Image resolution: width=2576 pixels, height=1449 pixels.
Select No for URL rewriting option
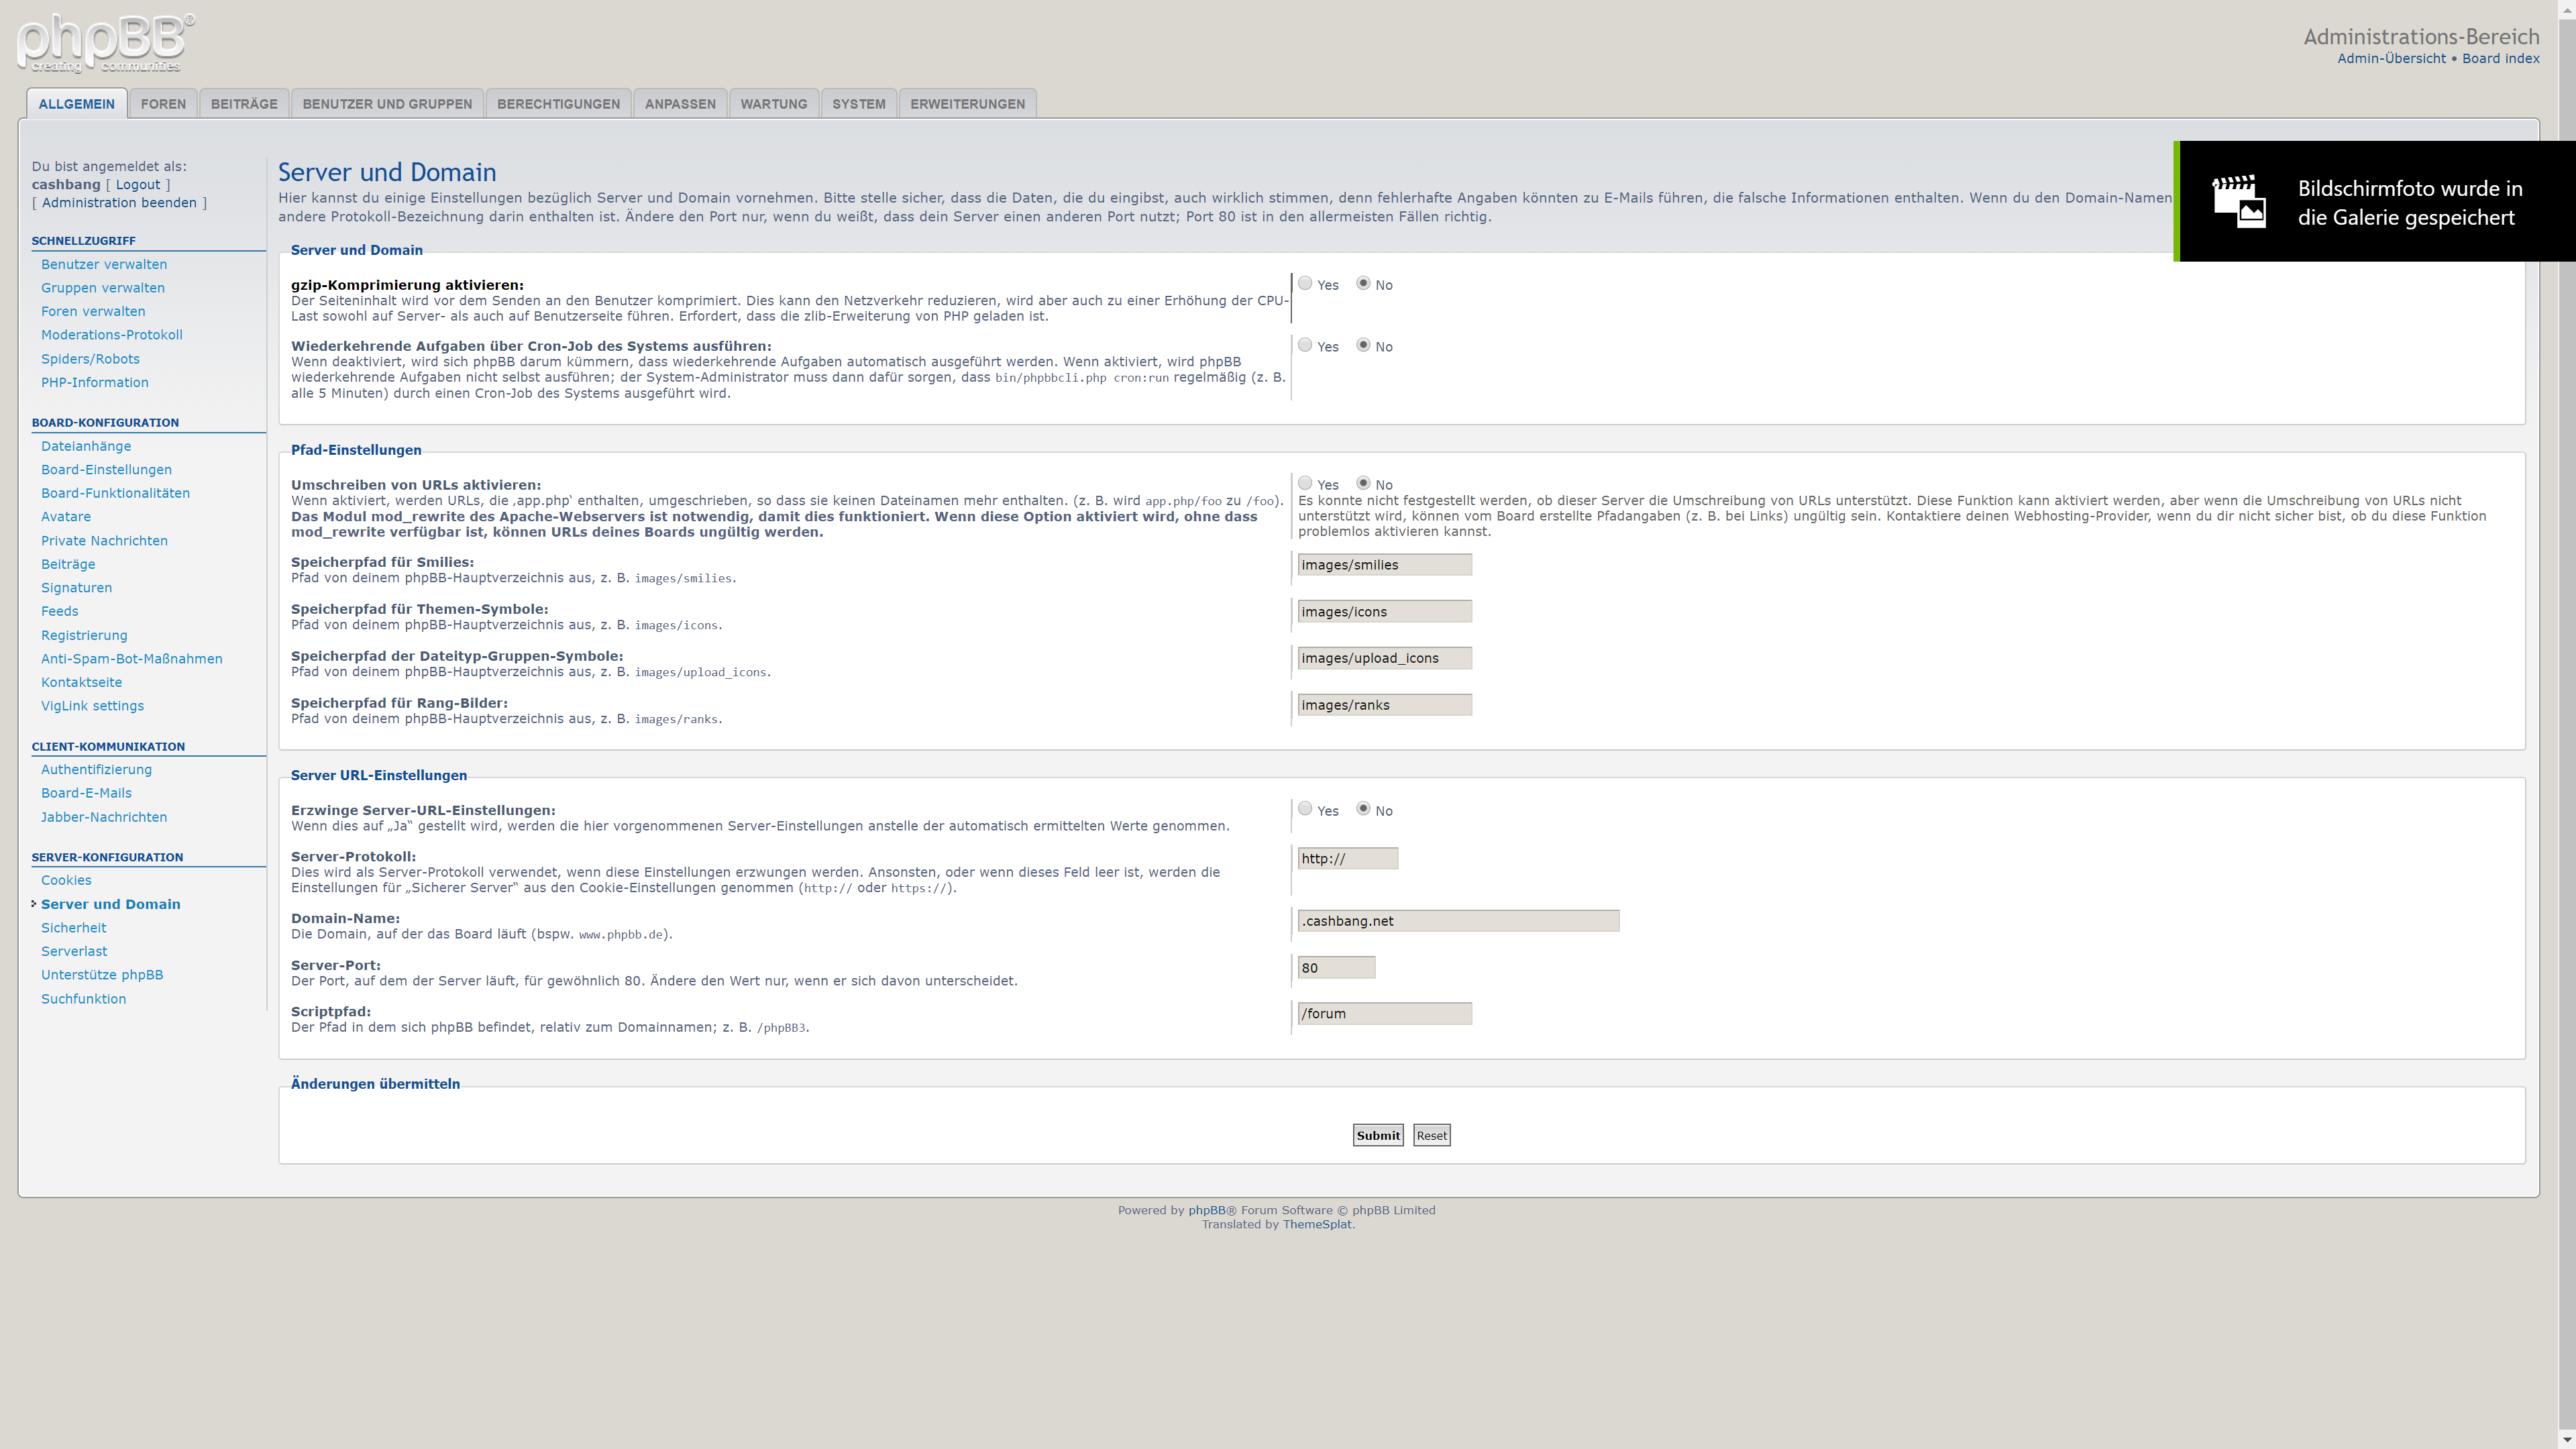(x=1363, y=484)
